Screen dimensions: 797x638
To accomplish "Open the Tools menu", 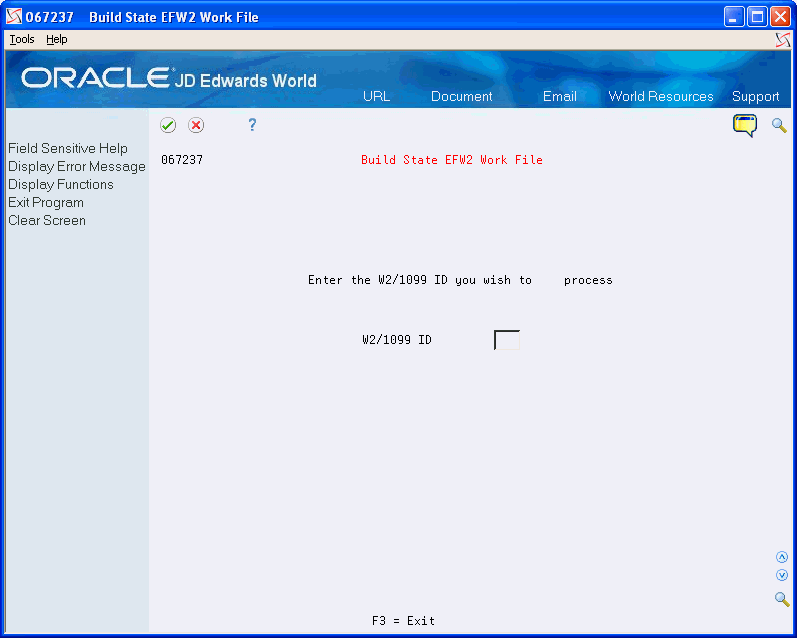I will pos(22,39).
